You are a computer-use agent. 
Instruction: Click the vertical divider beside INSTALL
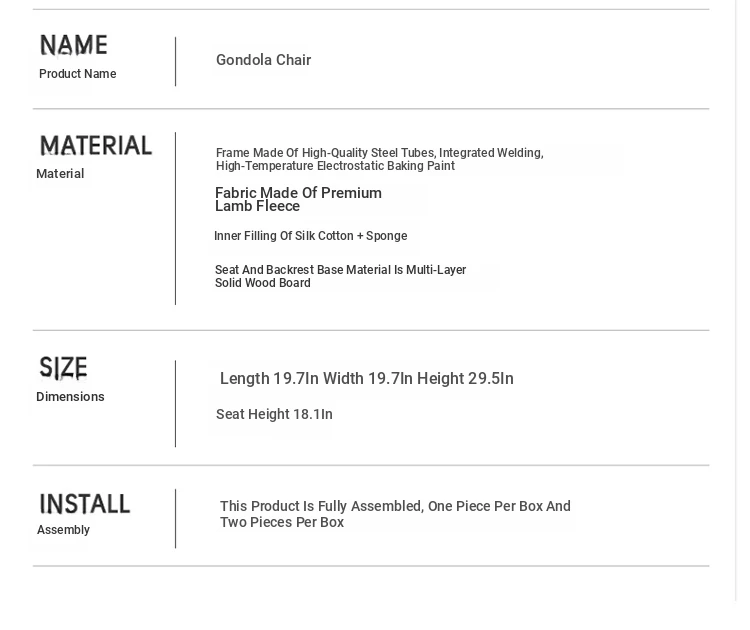pyautogui.click(x=176, y=518)
